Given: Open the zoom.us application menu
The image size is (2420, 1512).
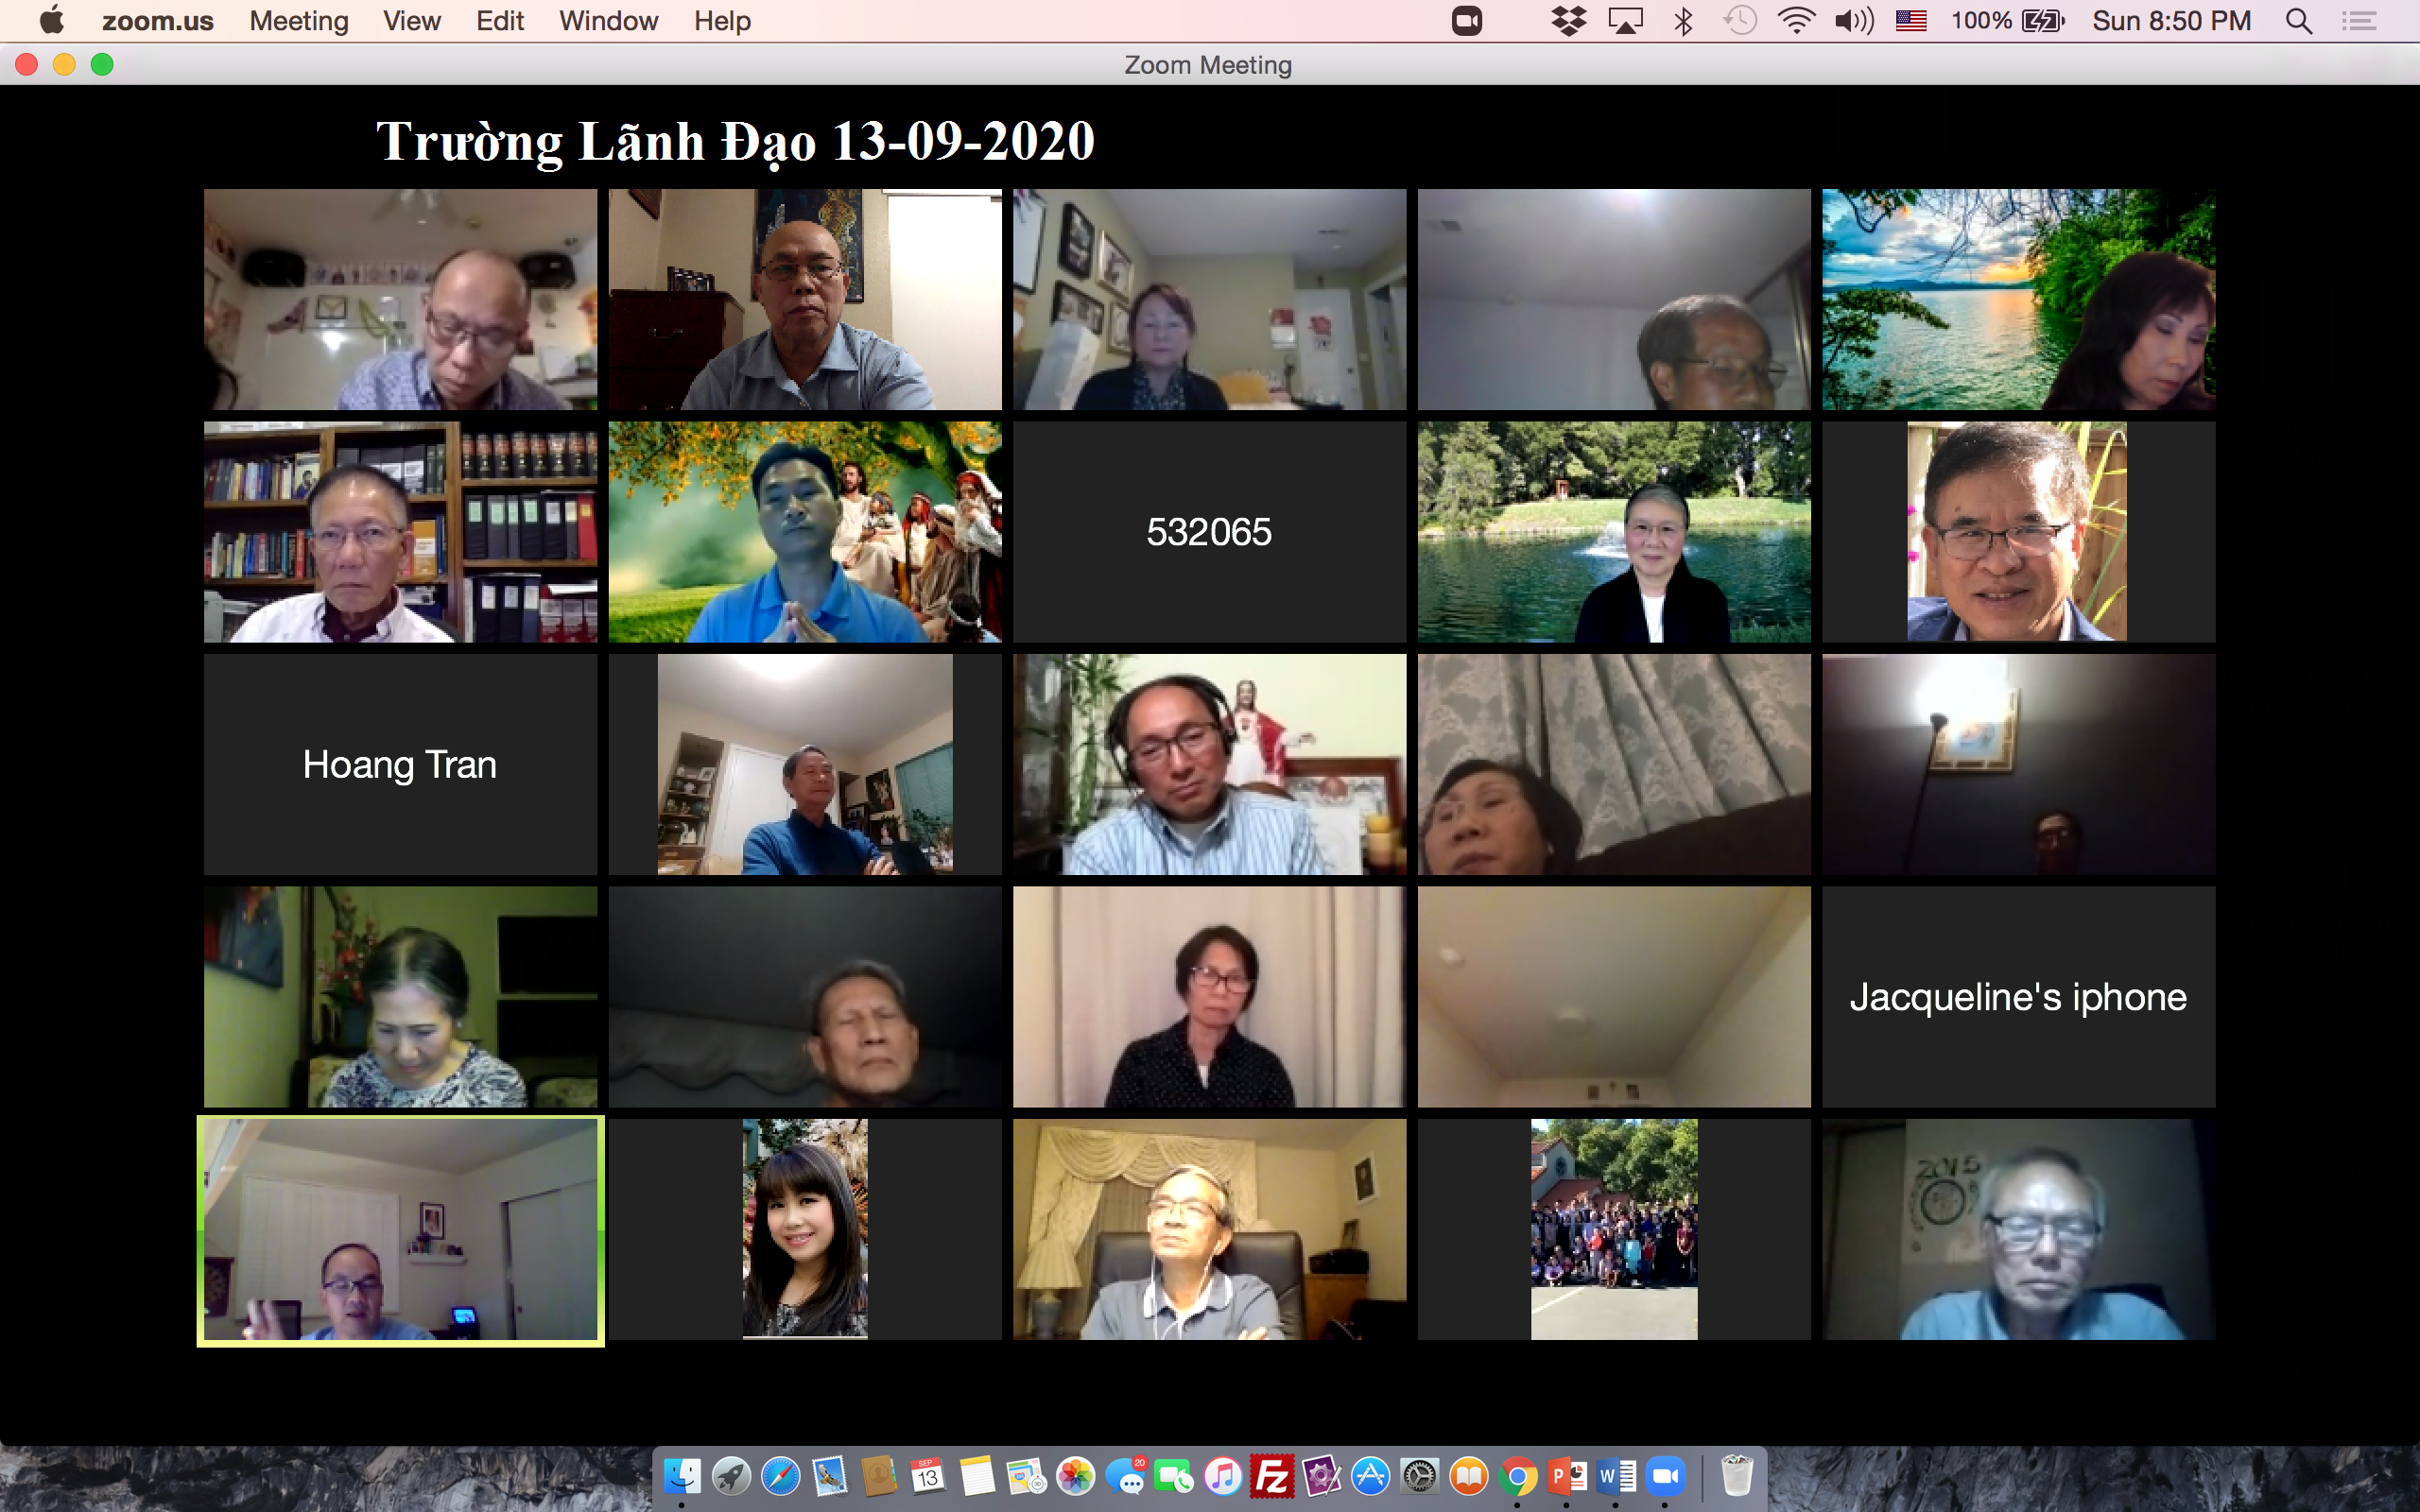Looking at the screenshot, I should click(x=158, y=21).
